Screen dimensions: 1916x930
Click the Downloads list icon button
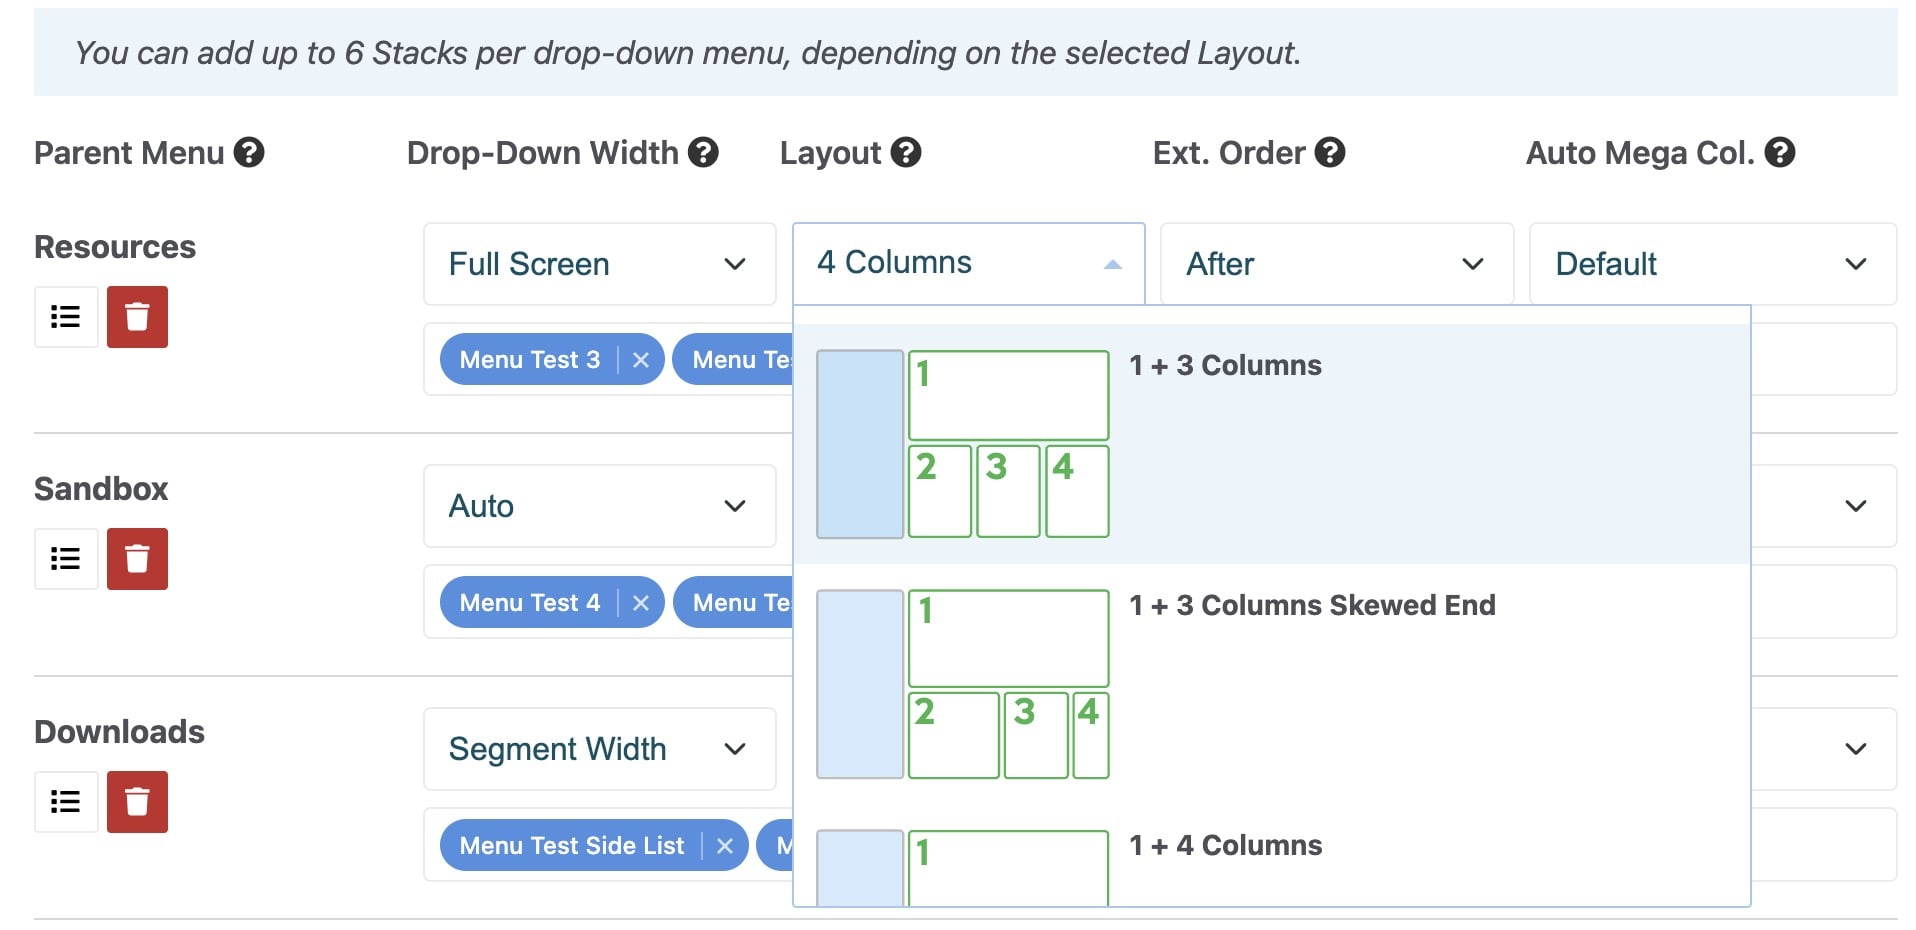(66, 802)
